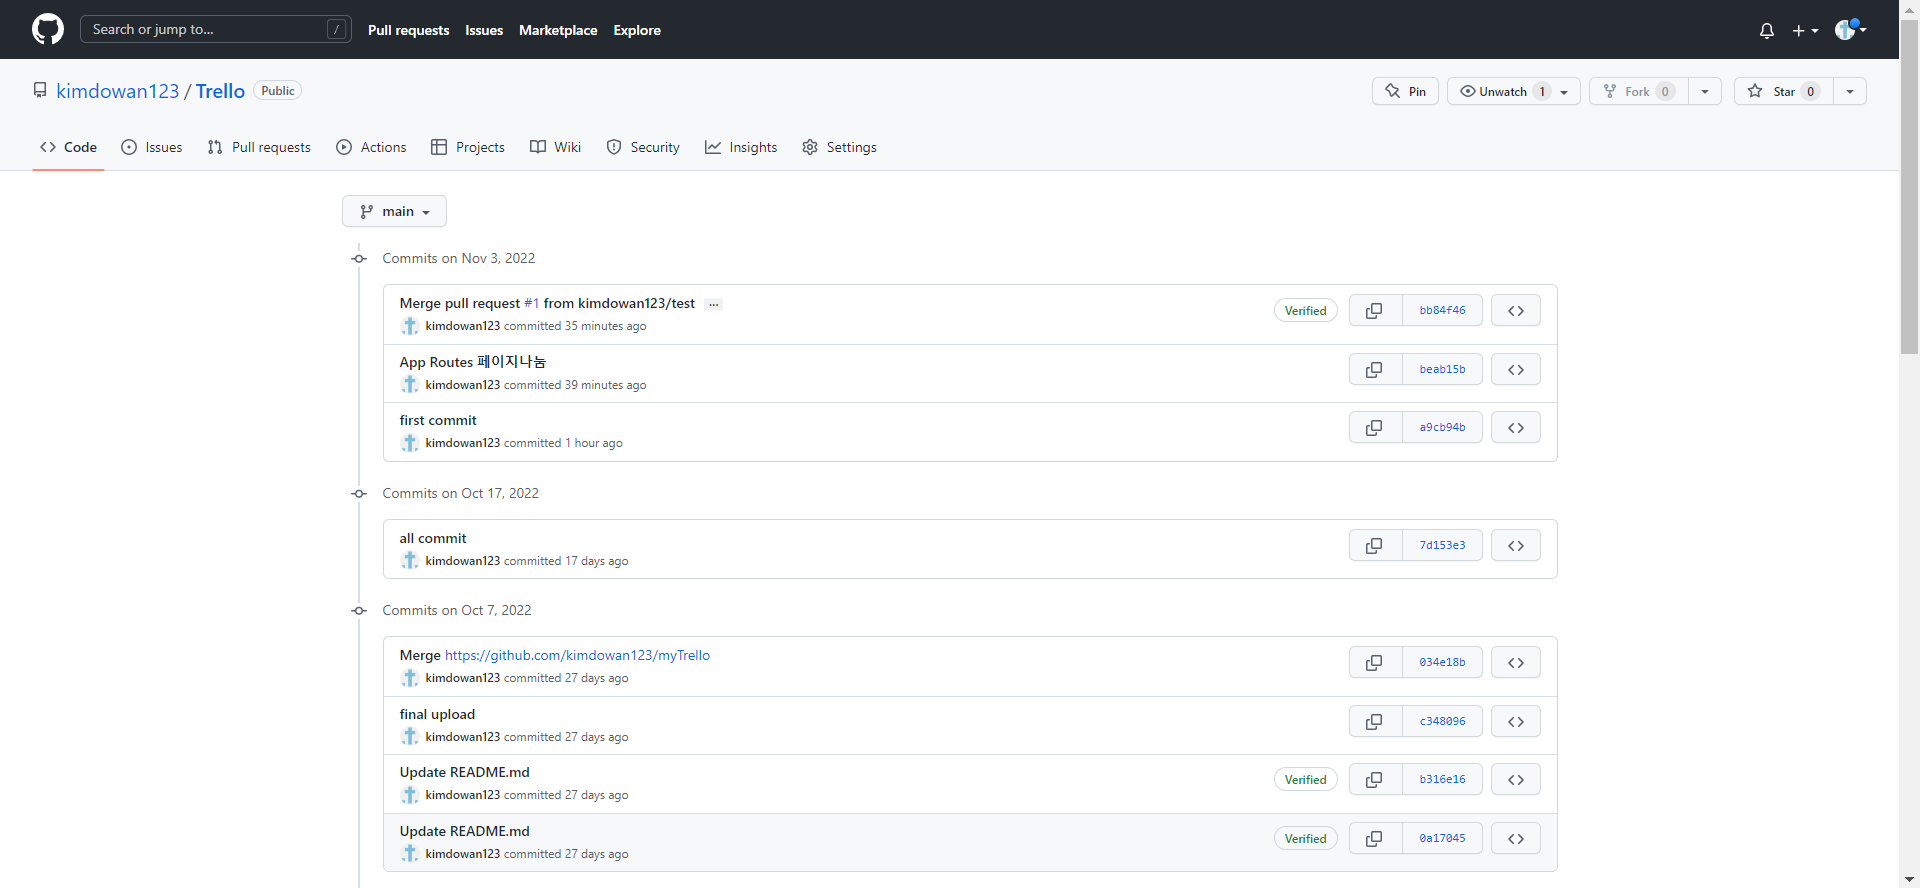This screenshot has height=888, width=1920.
Task: Go to Marketplace in top navigation
Action: point(558,30)
